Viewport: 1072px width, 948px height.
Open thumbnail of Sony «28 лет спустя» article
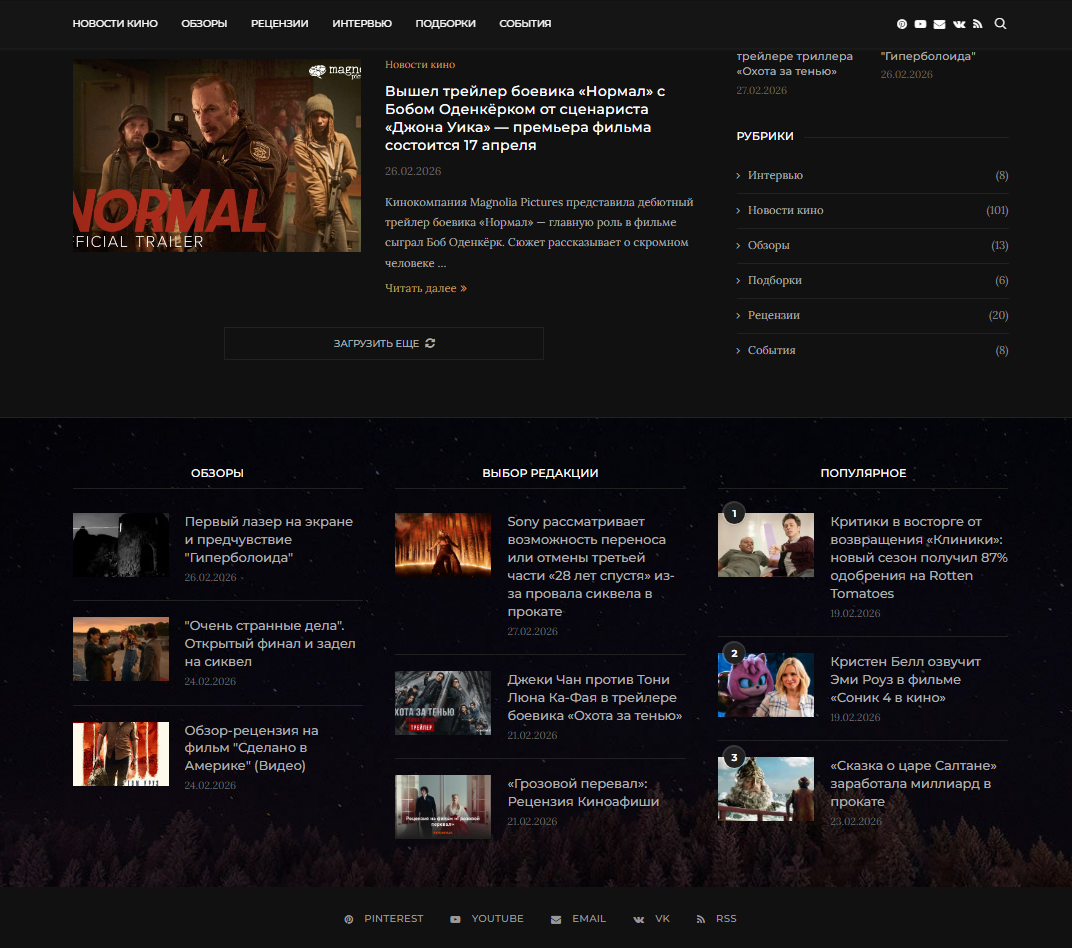coord(443,545)
